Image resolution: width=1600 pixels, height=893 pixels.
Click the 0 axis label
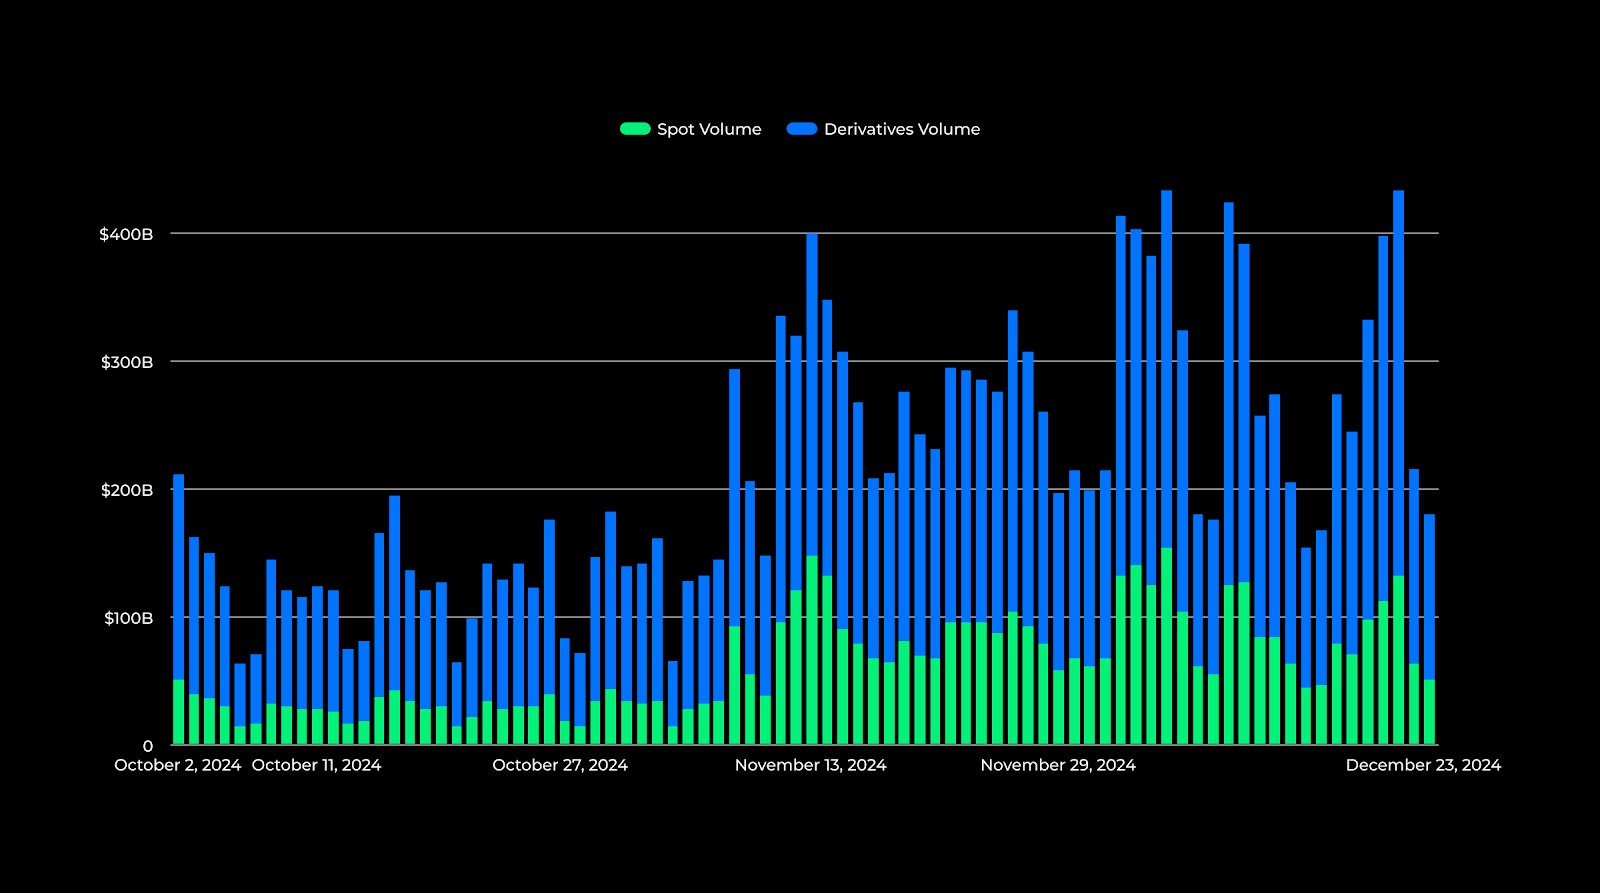pos(148,745)
